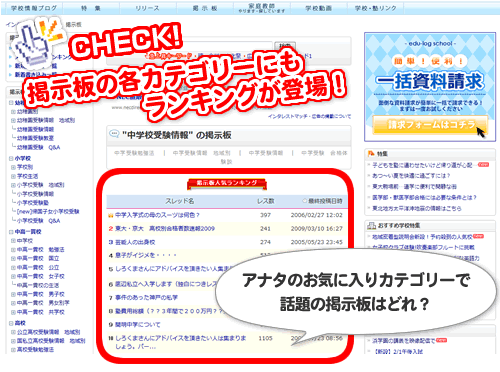Open 東北地方太平洋沖地震の情報はこちら link
Screen dimensions: 500x372
[417, 208]
